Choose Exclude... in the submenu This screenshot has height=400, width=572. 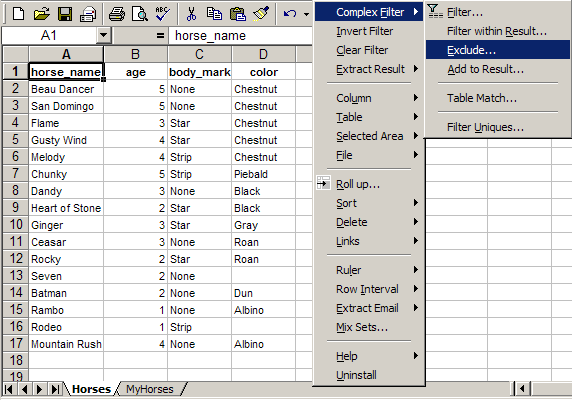[x=498, y=50]
